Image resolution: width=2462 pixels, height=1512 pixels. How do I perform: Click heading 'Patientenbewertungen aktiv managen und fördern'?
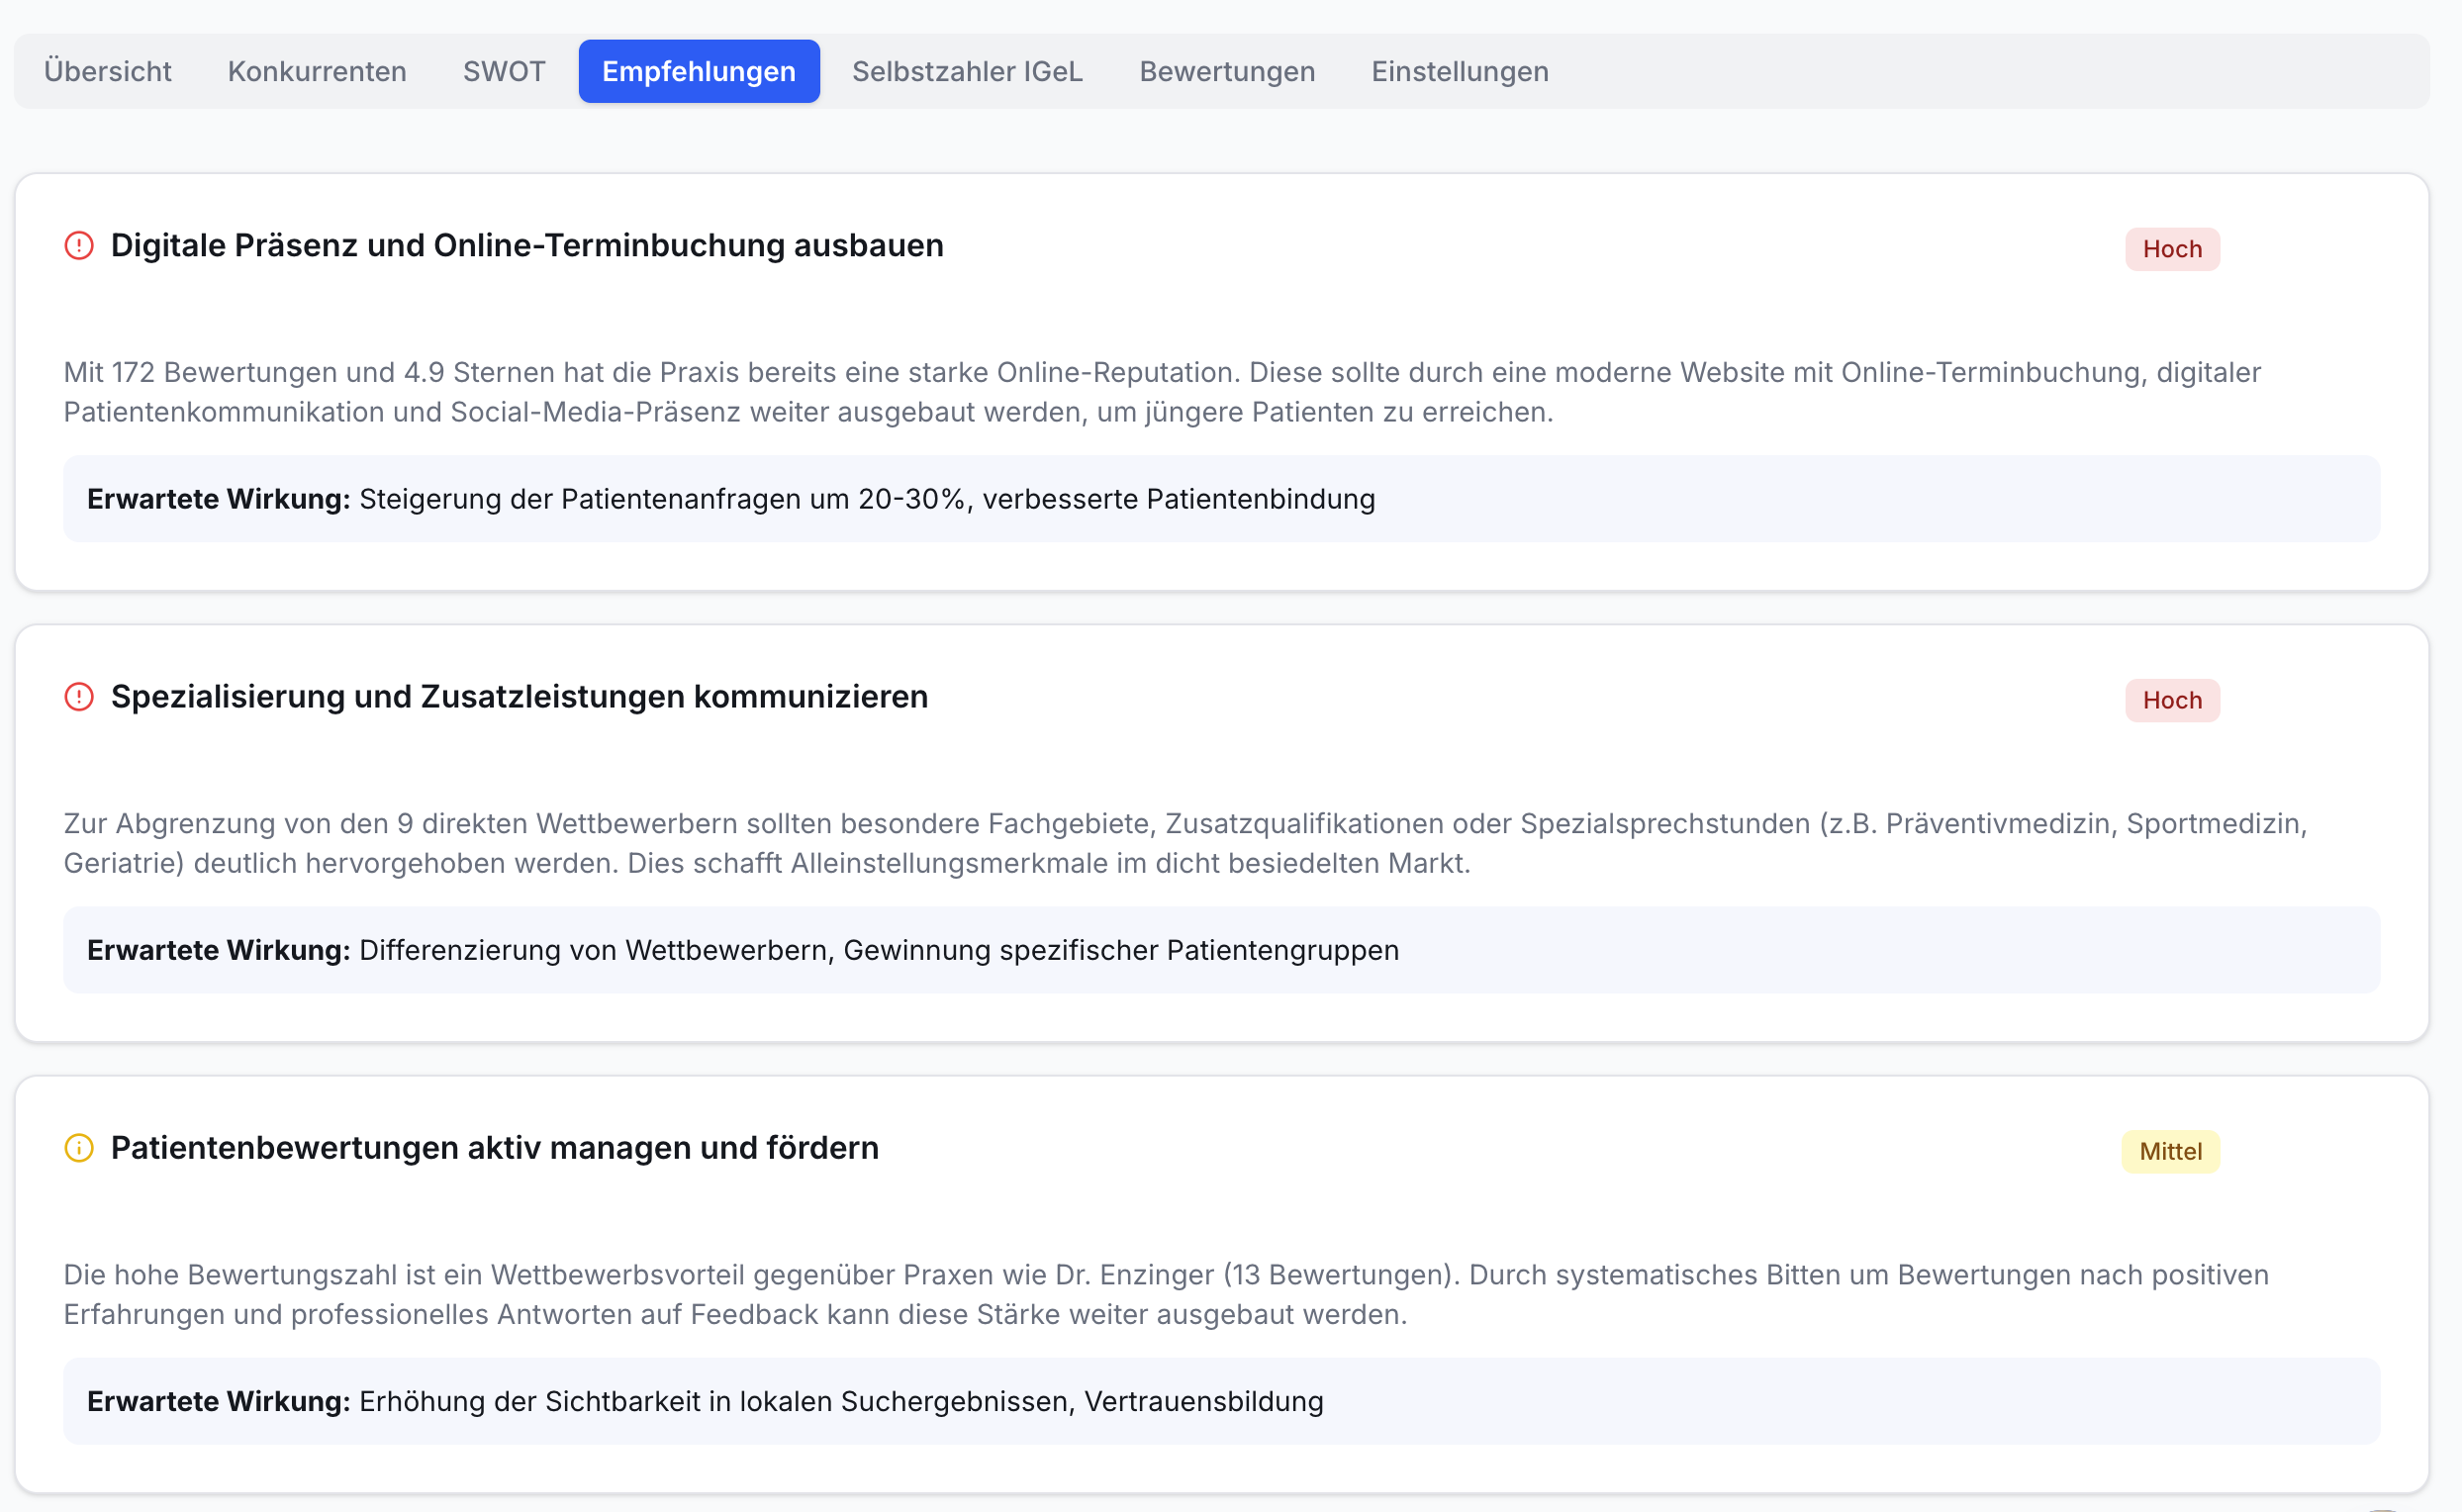click(x=495, y=1147)
